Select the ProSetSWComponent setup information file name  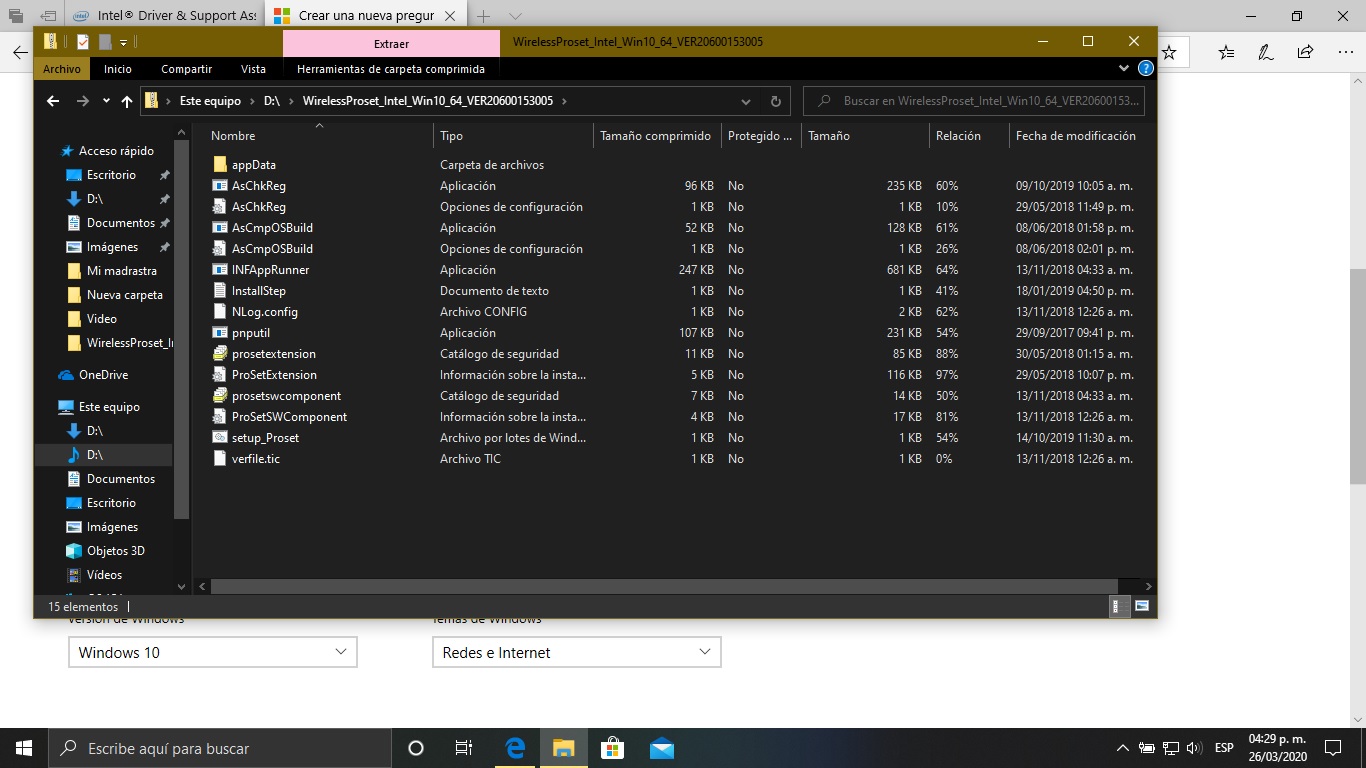pyautogui.click(x=289, y=416)
